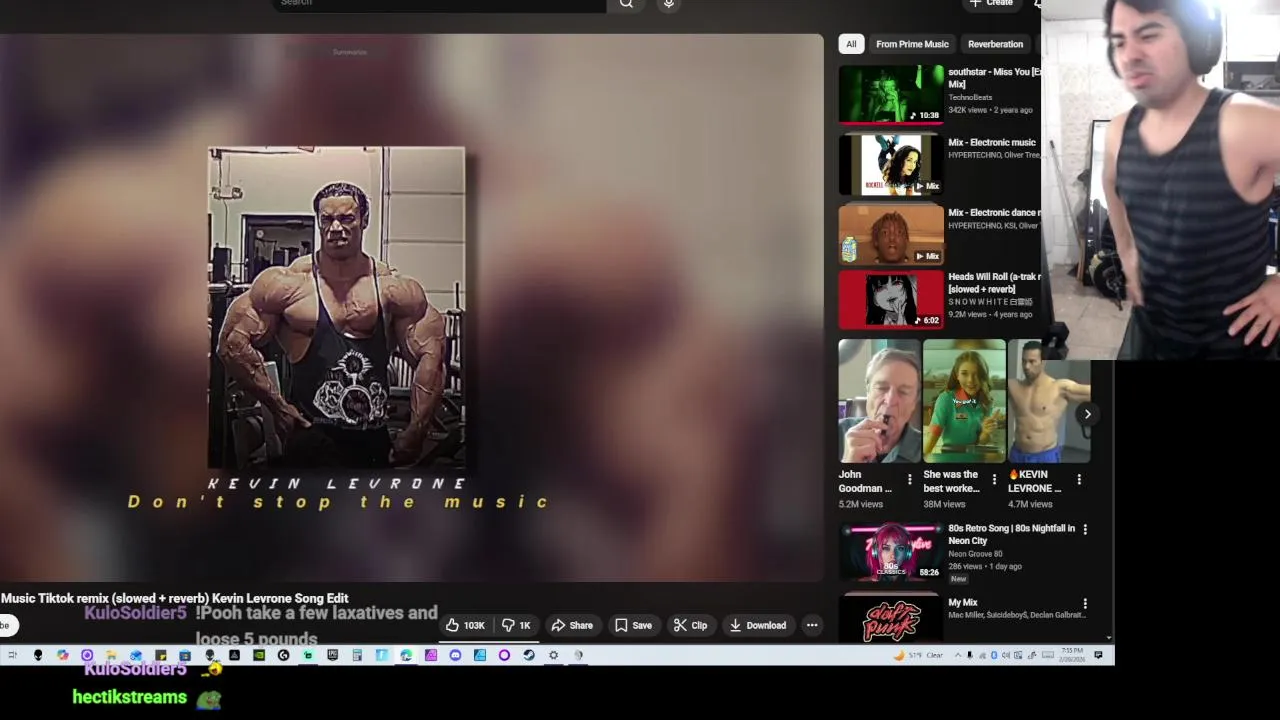
Task: Open options menu for John Goodman short
Action: [x=909, y=480]
